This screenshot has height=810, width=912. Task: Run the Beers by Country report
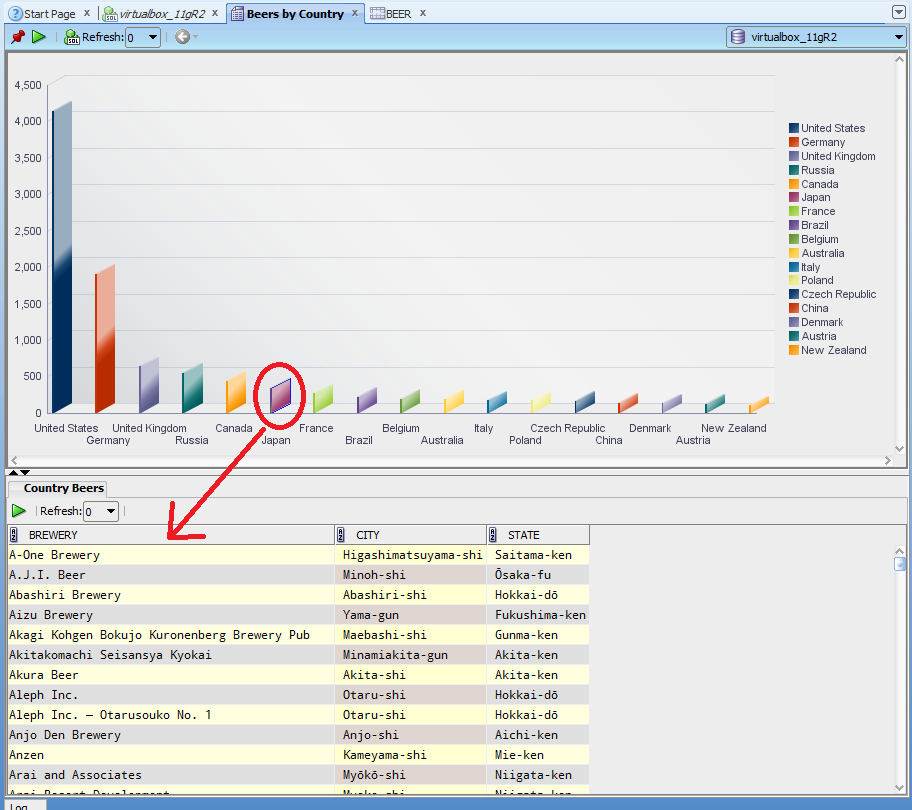tap(39, 37)
